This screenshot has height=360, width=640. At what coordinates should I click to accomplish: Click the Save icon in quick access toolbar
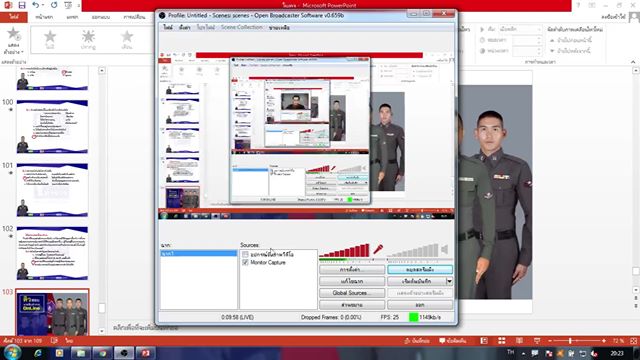click(x=22, y=5)
